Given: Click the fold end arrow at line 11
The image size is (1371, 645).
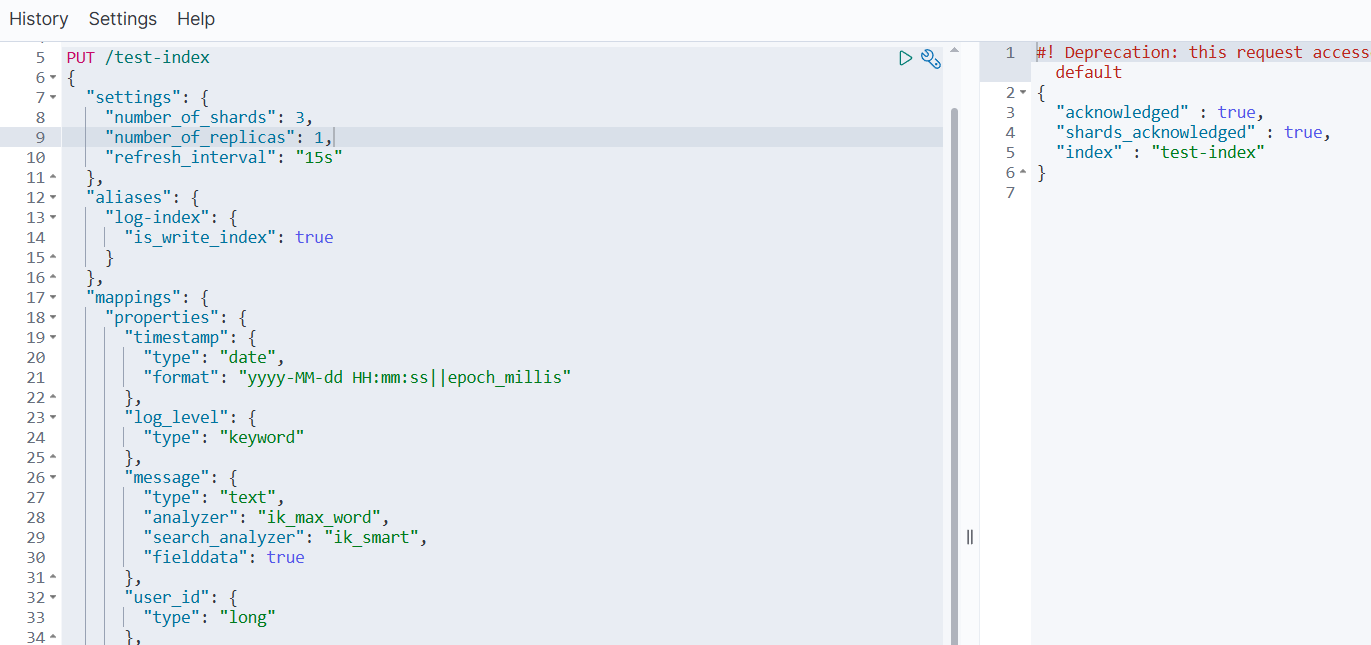Looking at the screenshot, I should click(53, 178).
